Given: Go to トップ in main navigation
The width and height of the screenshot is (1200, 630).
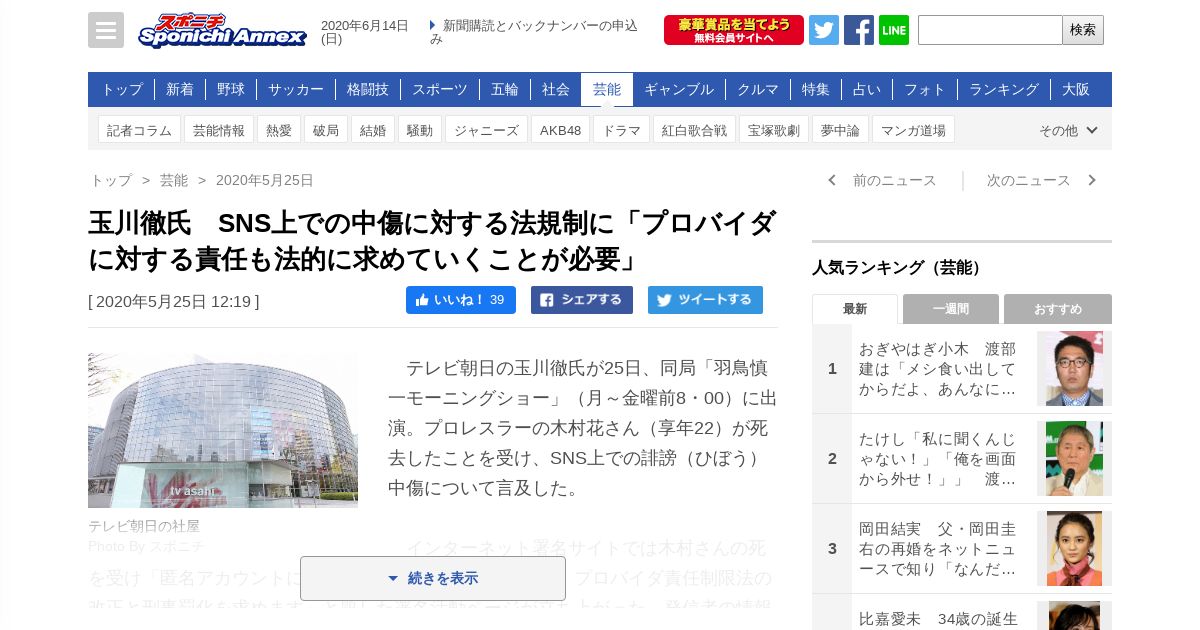Looking at the screenshot, I should [122, 89].
